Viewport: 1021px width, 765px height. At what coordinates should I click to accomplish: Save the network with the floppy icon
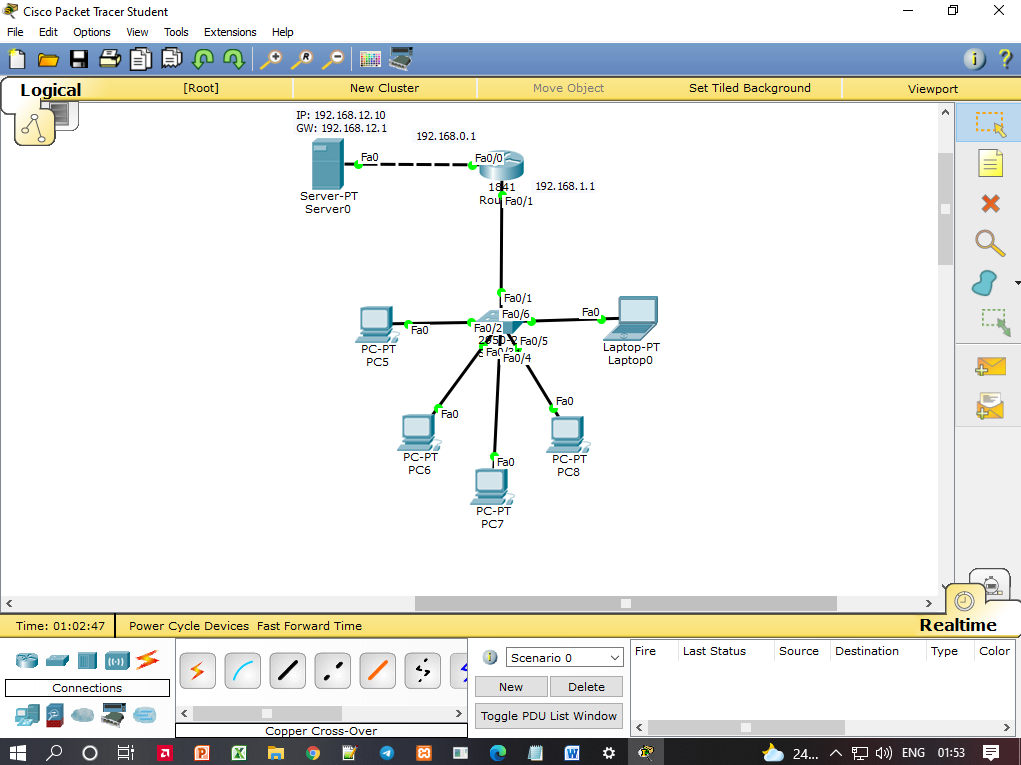(x=79, y=59)
